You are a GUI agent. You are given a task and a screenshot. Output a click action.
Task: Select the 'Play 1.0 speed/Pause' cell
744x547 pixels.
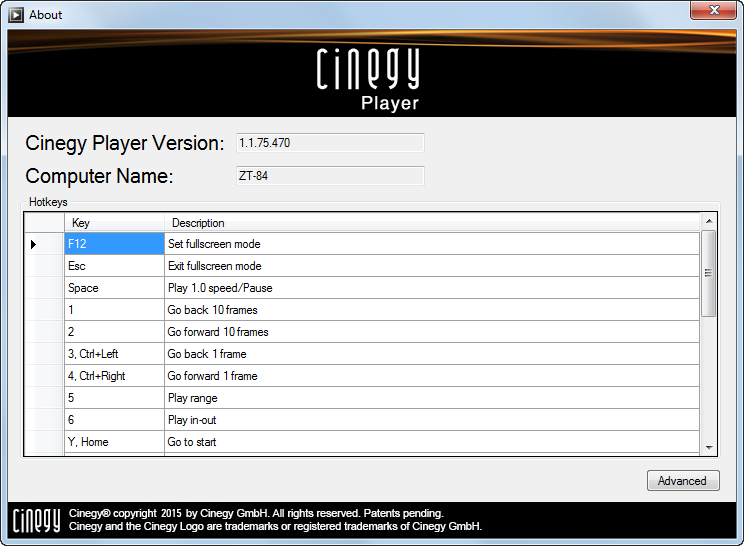tap(432, 288)
